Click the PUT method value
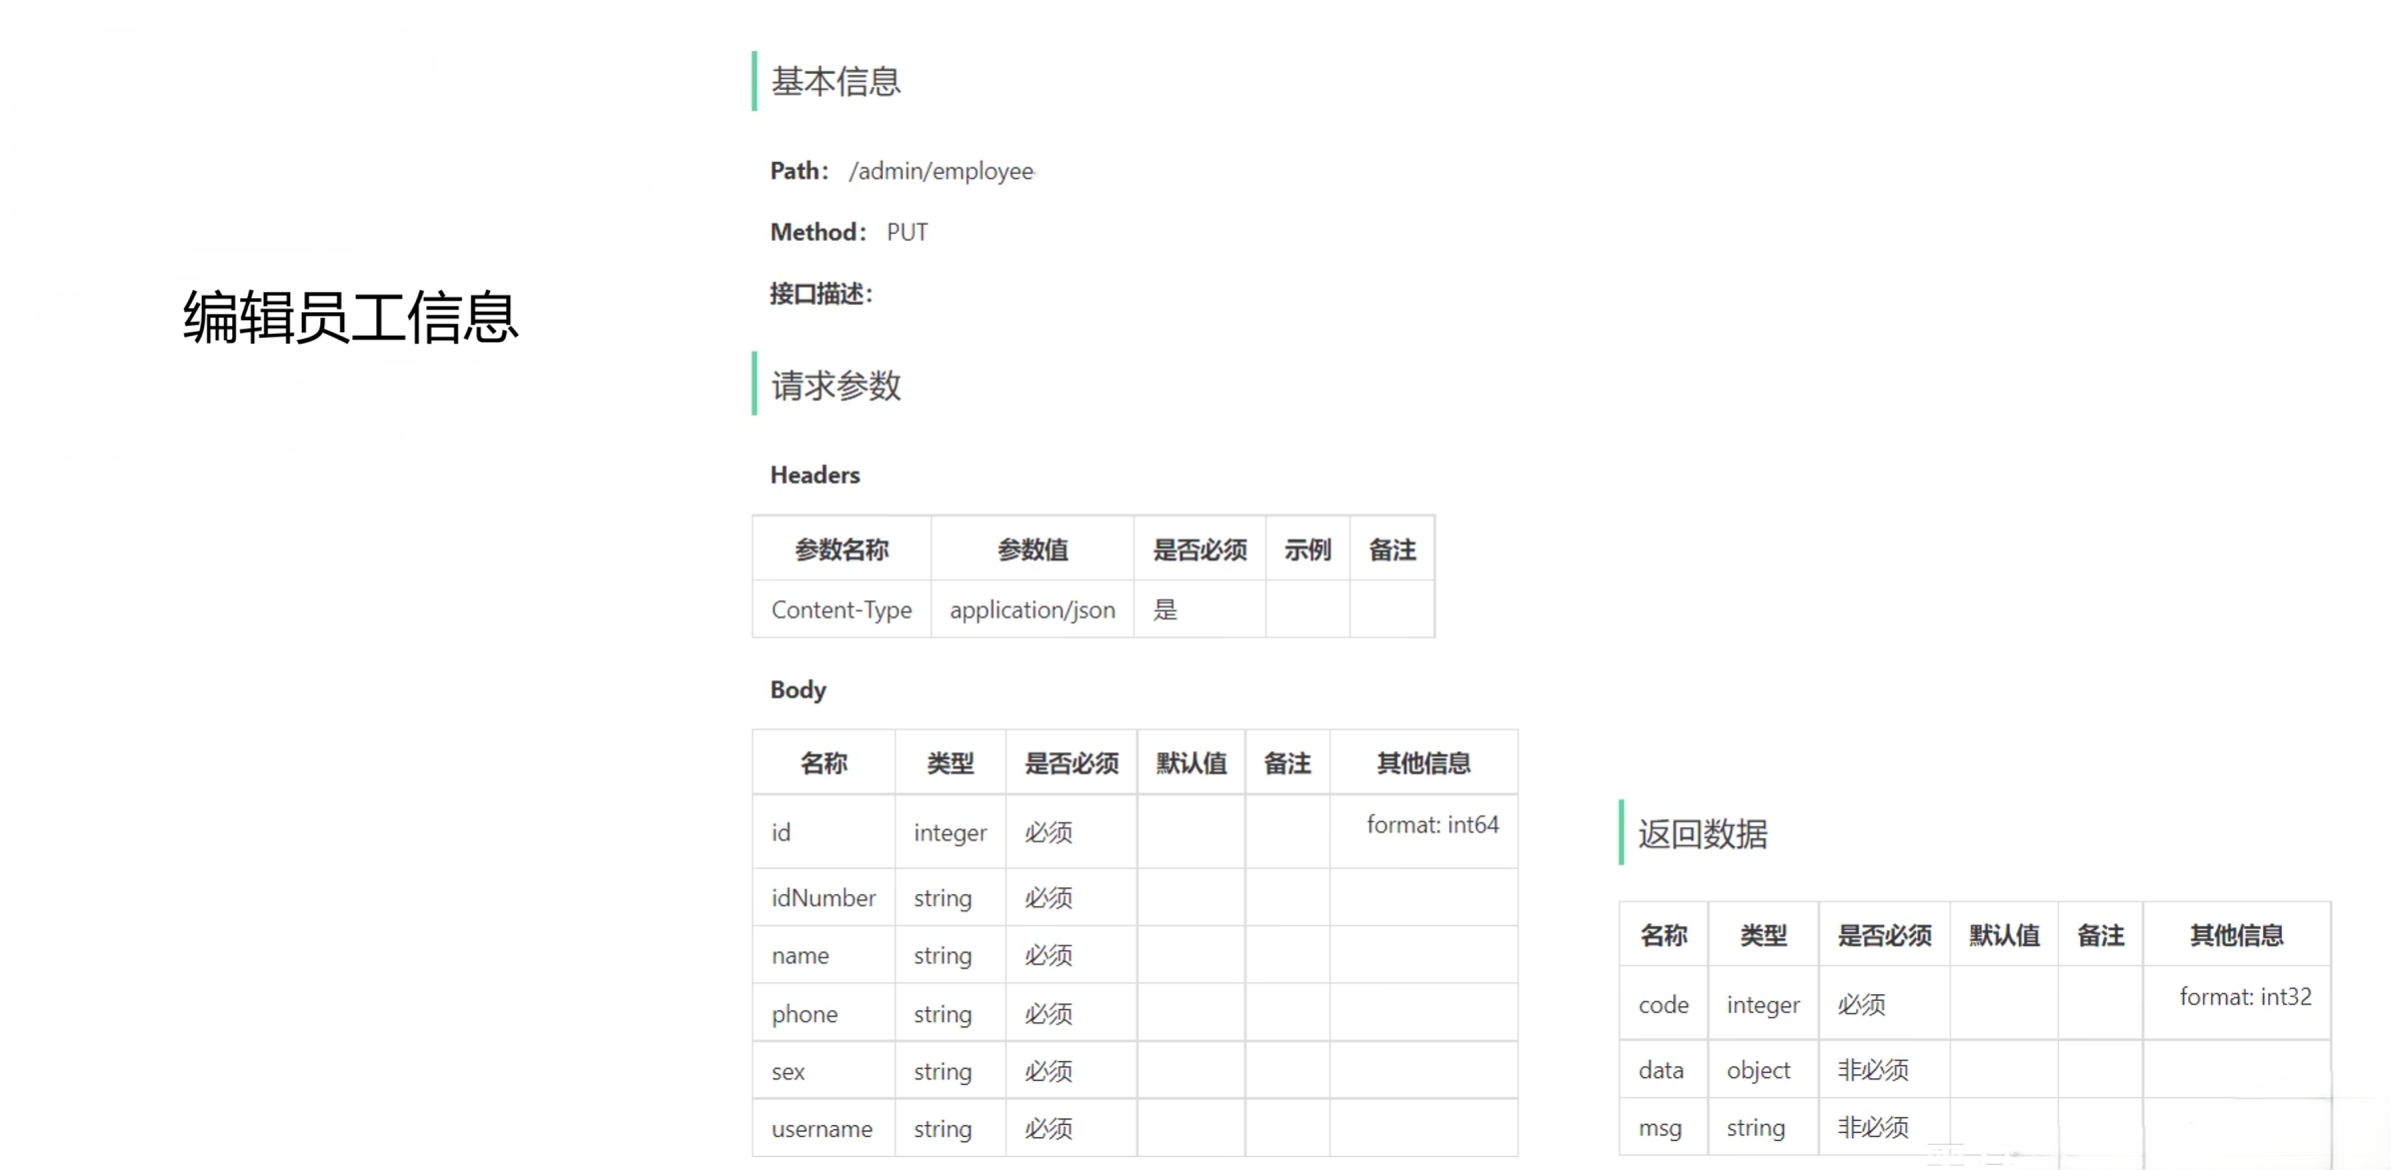 (907, 232)
